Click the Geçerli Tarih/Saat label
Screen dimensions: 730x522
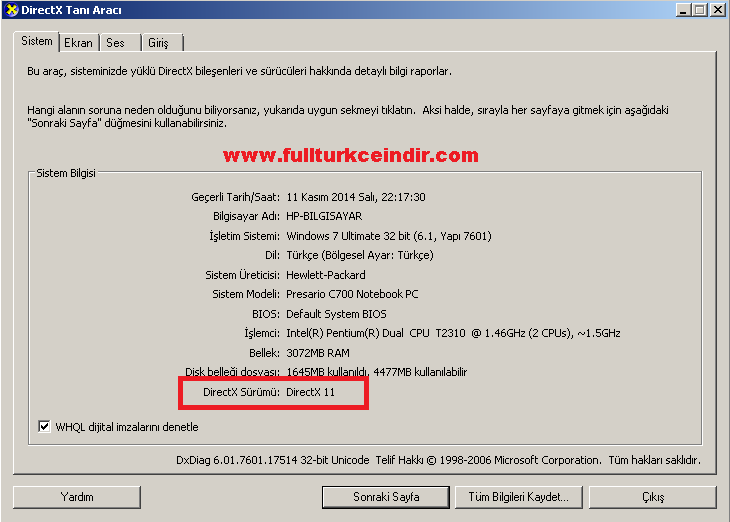pyautogui.click(x=236, y=197)
